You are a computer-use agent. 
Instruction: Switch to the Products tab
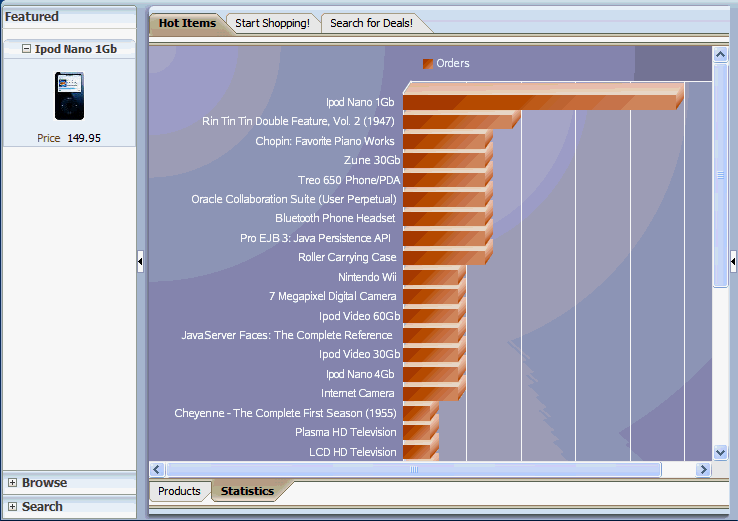click(x=179, y=491)
